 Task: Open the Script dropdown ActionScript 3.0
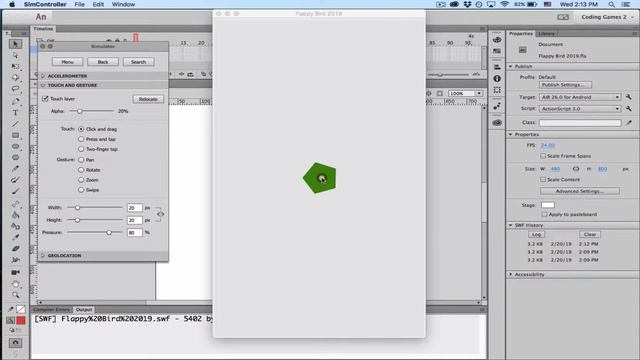(x=580, y=109)
